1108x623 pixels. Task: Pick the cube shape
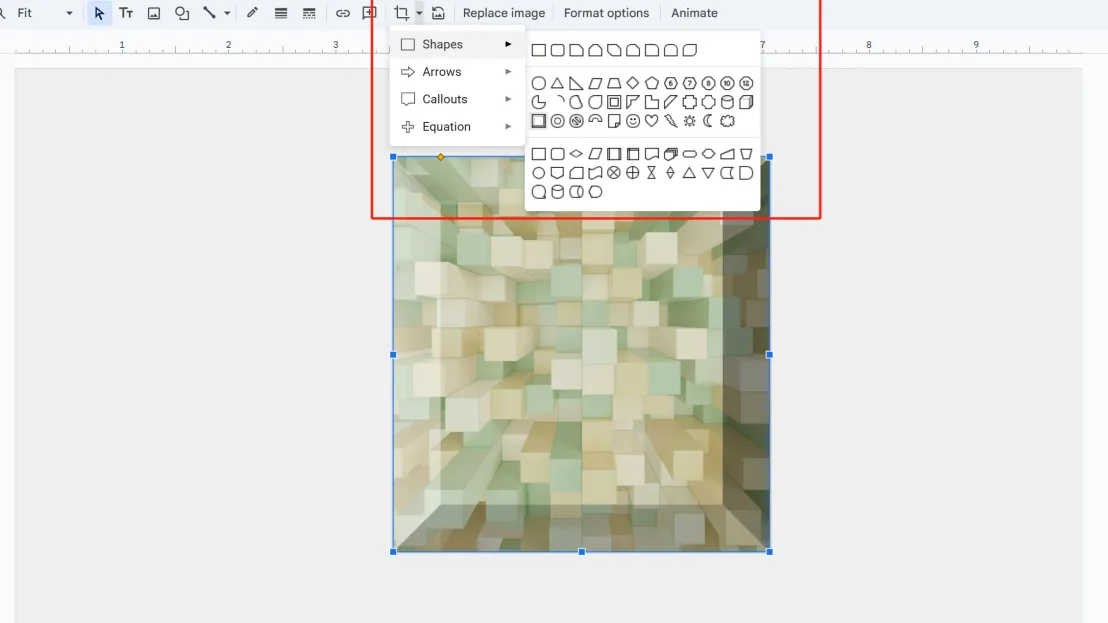click(746, 102)
